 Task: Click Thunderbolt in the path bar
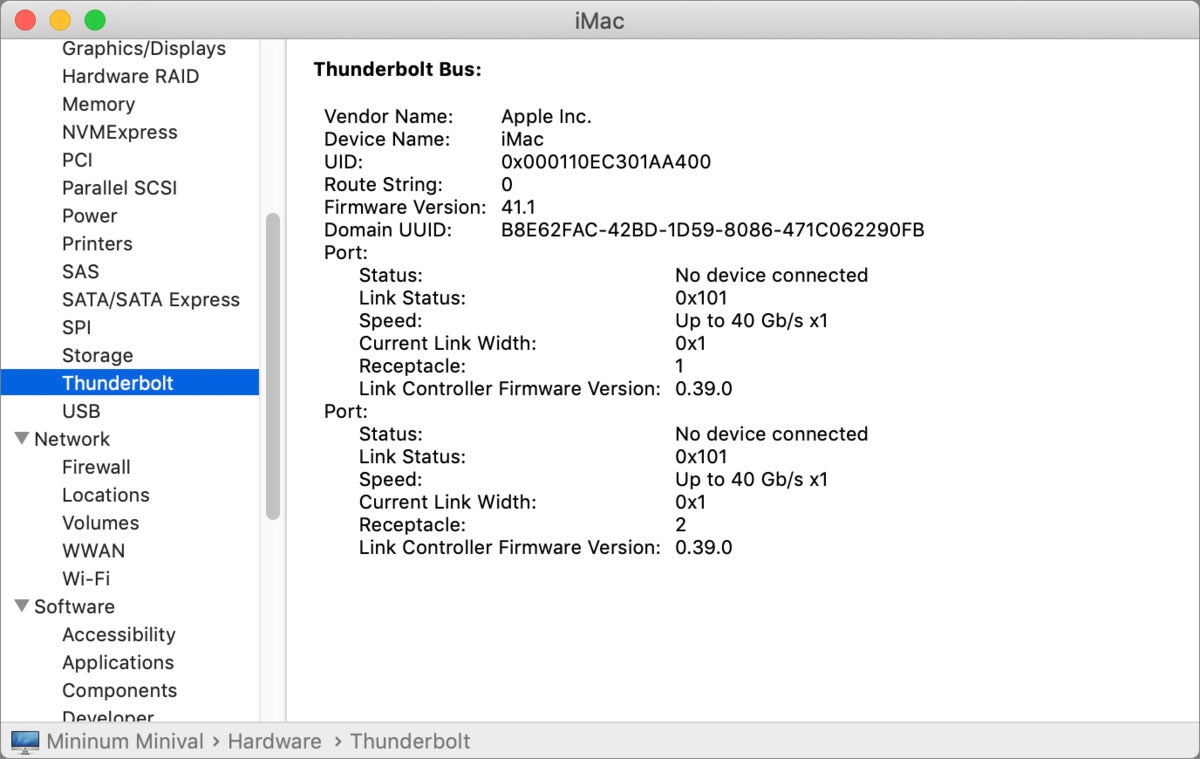tap(410, 742)
